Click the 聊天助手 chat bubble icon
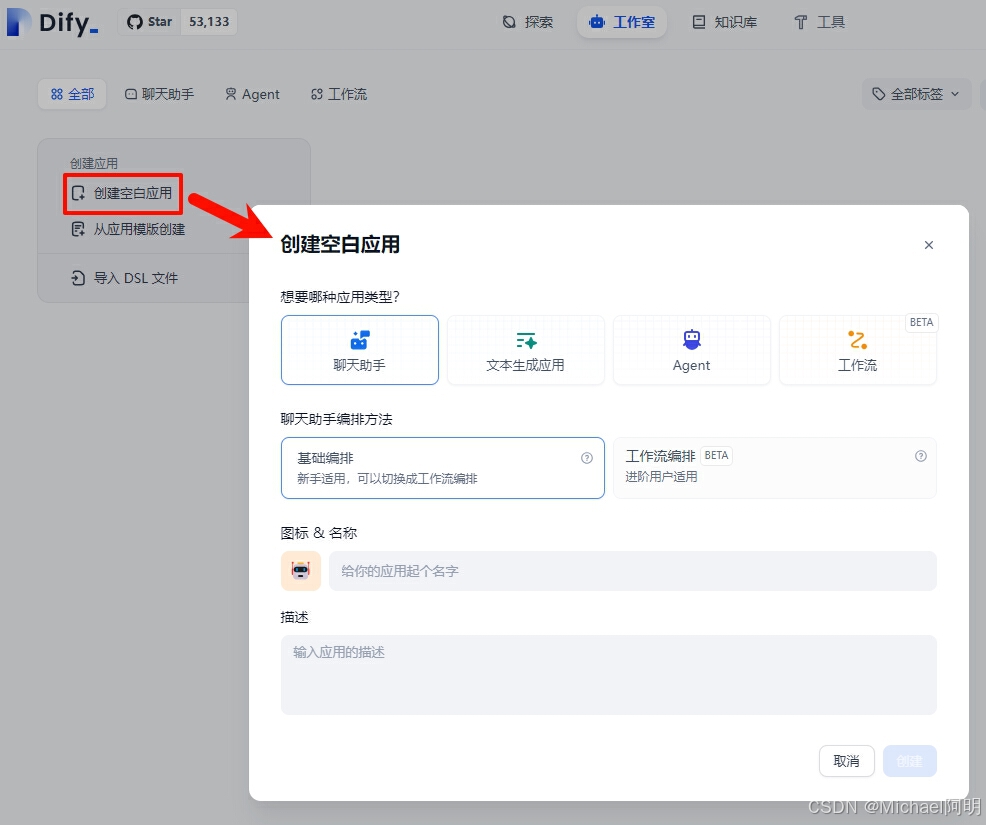 [x=131, y=94]
